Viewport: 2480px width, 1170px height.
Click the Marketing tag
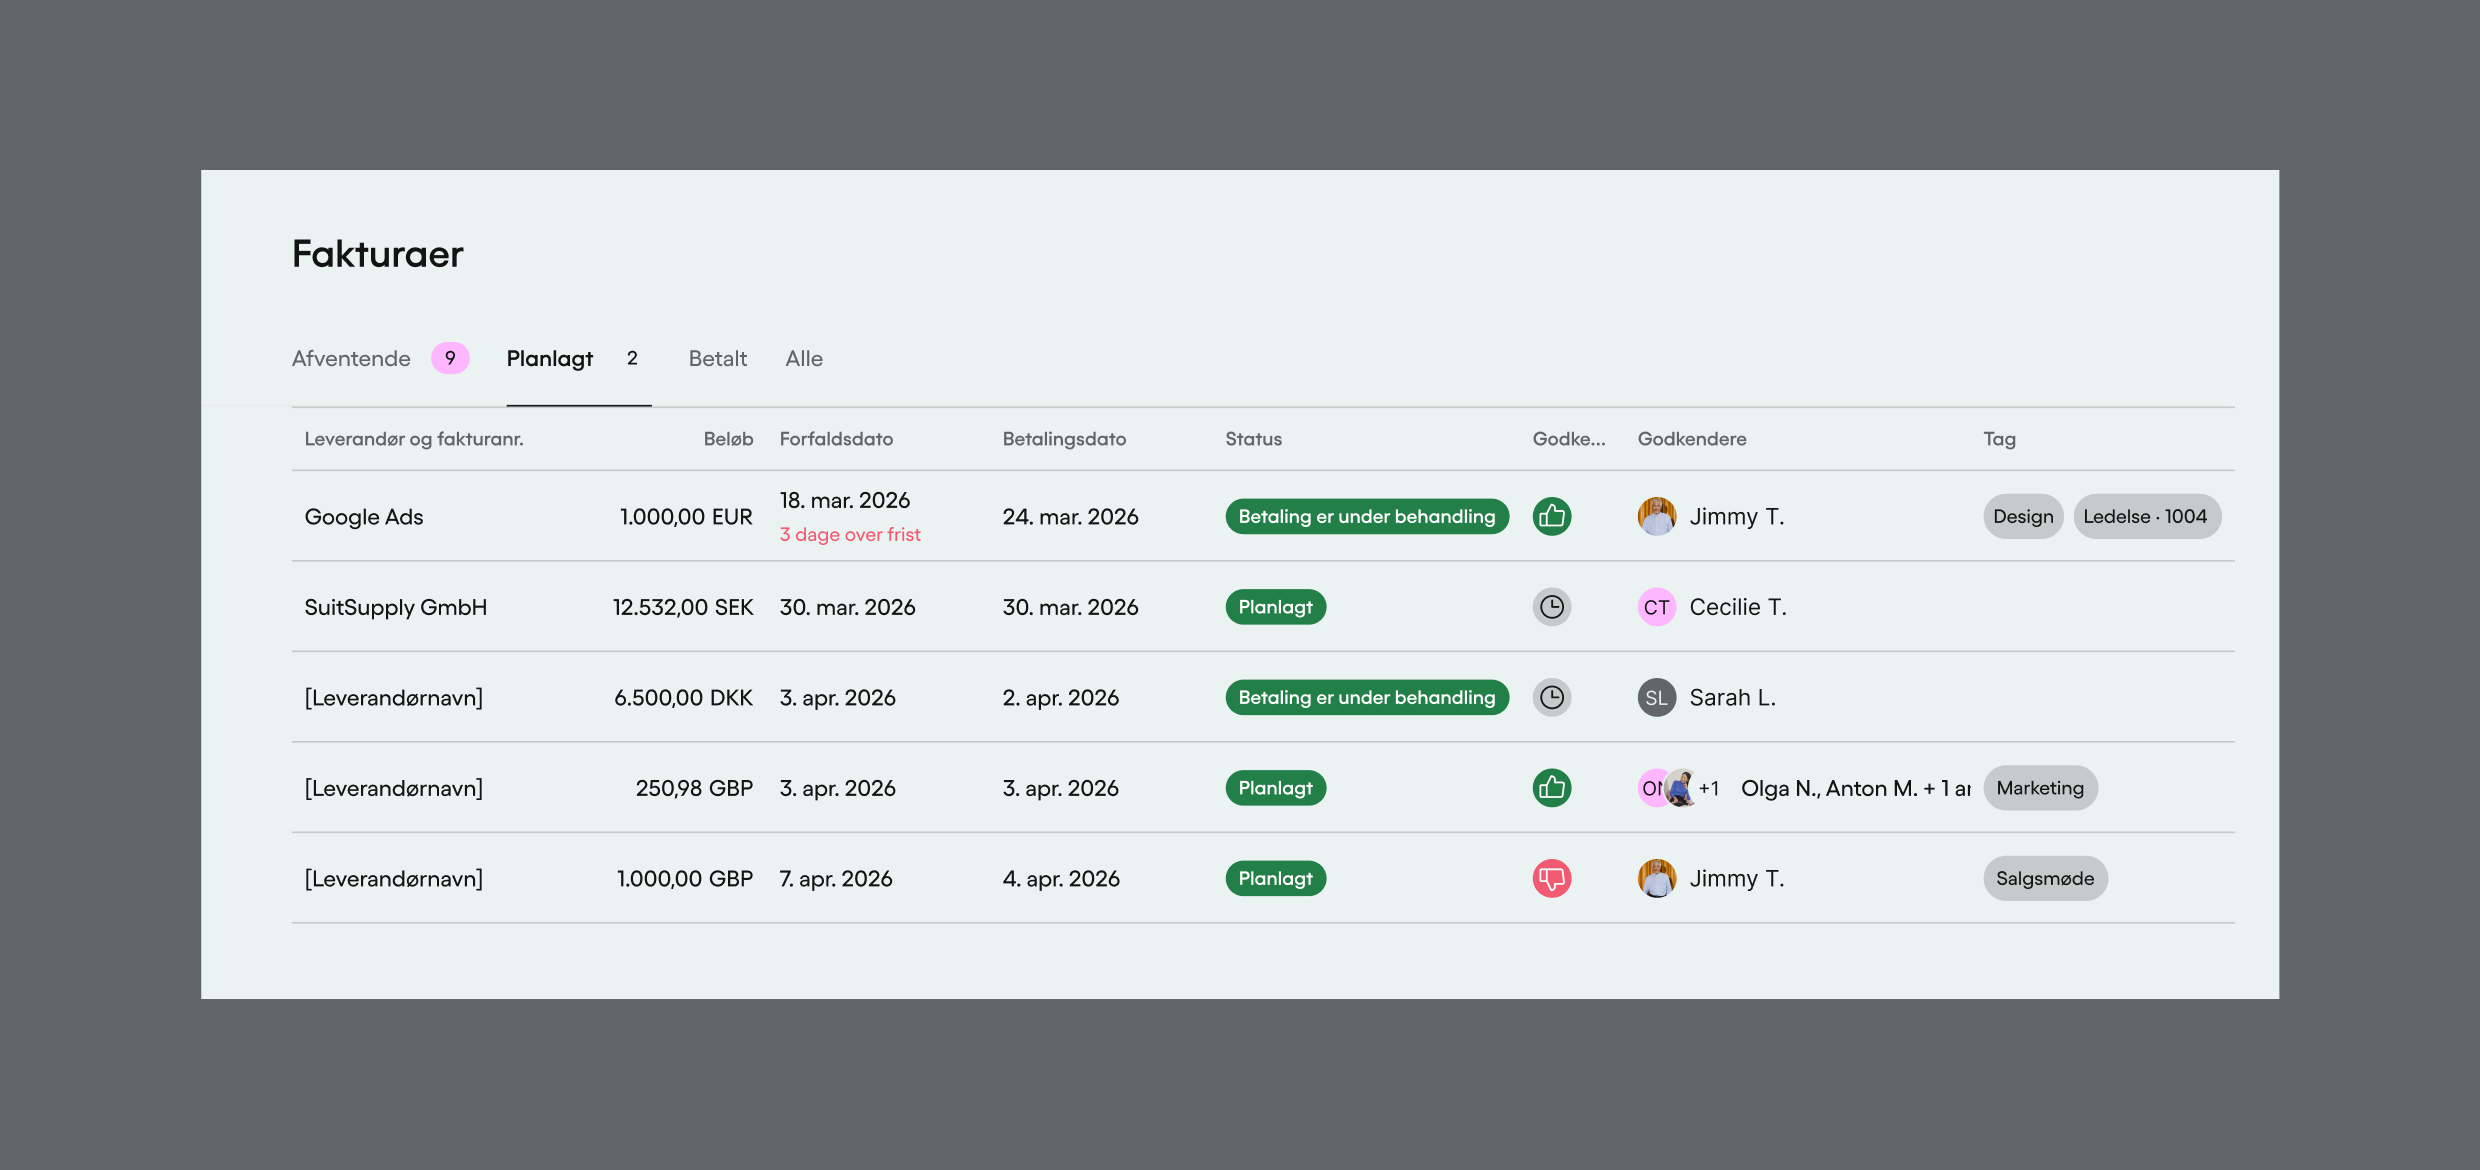[2040, 788]
